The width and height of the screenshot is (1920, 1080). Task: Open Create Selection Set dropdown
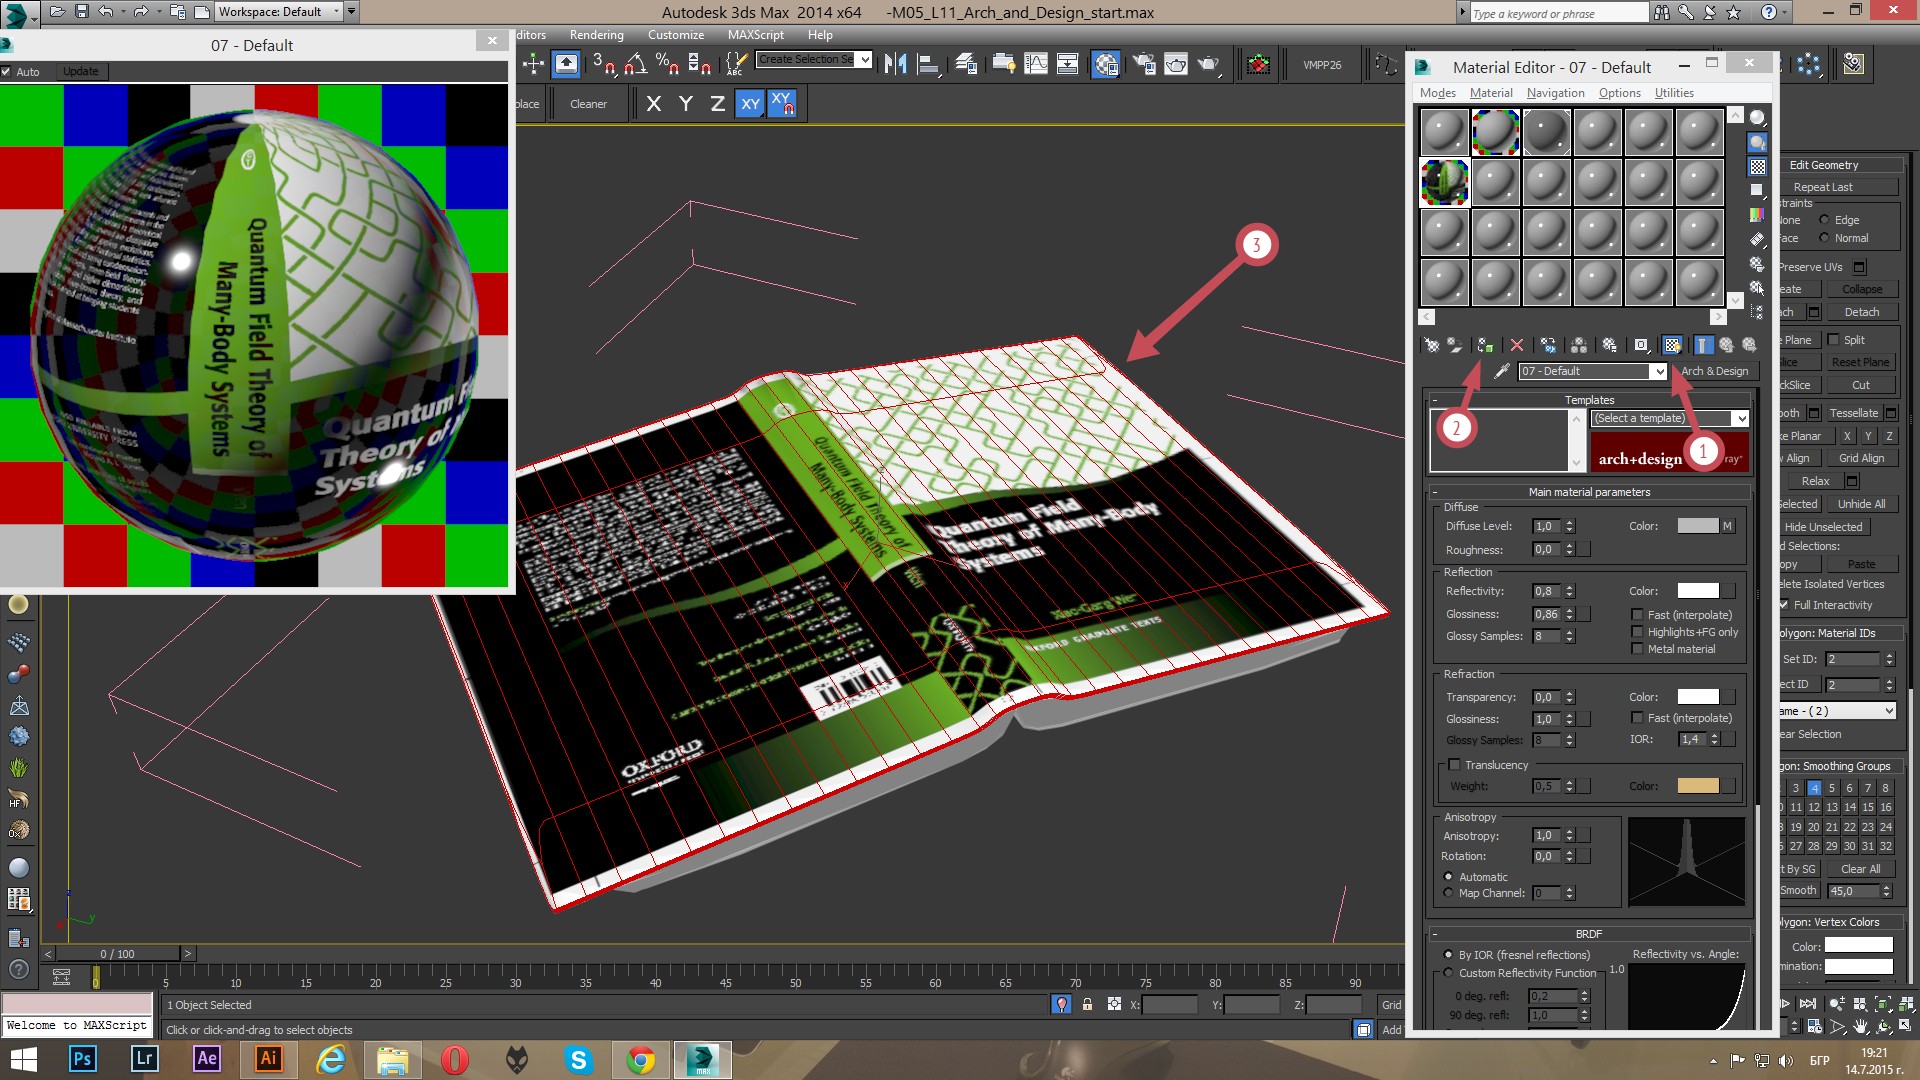tap(864, 59)
